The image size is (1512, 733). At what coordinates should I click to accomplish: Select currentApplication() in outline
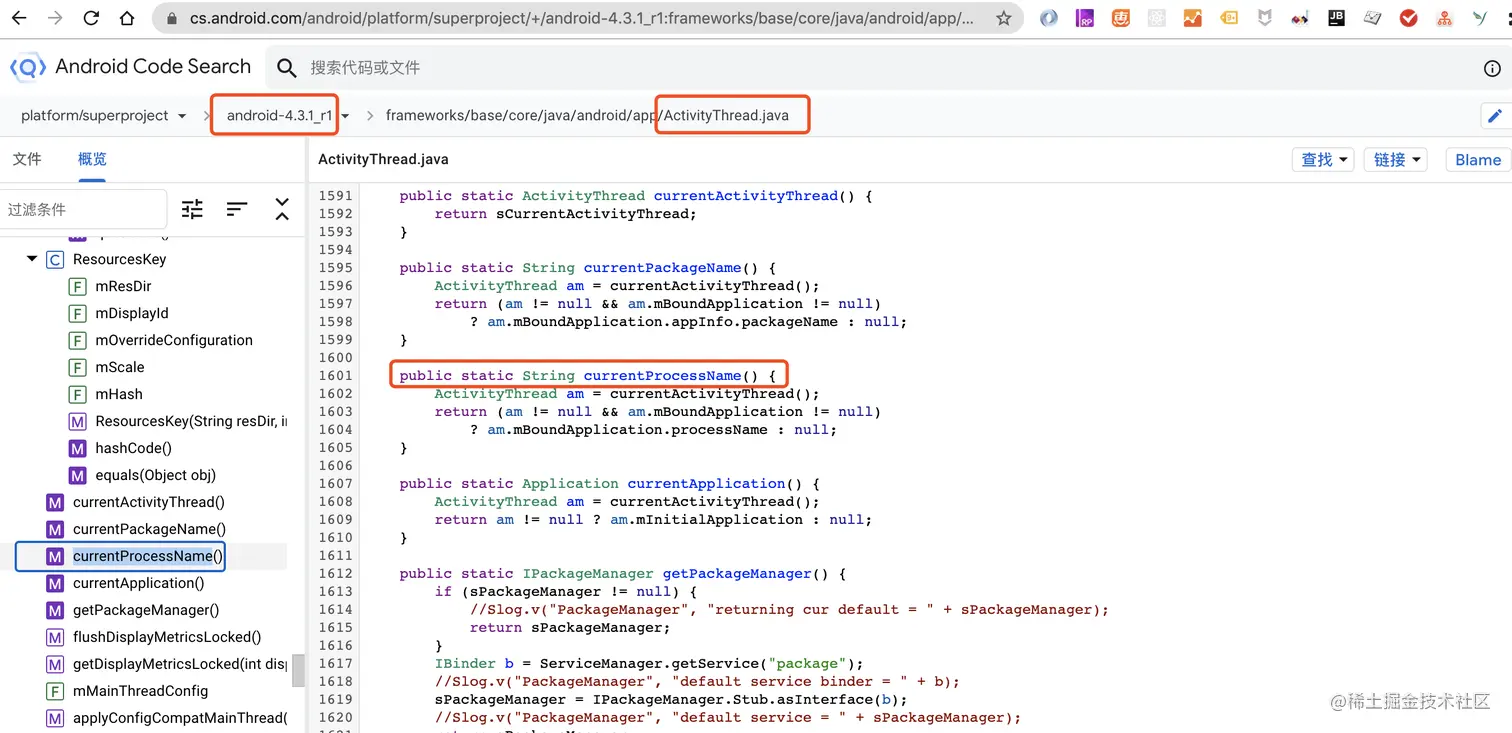138,583
